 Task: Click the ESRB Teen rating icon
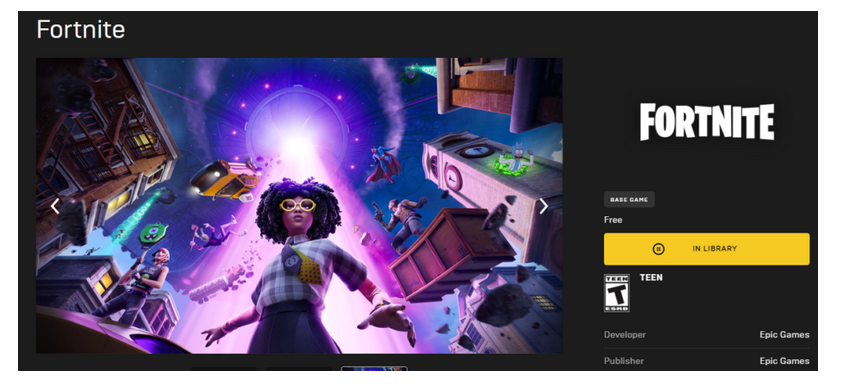(616, 293)
